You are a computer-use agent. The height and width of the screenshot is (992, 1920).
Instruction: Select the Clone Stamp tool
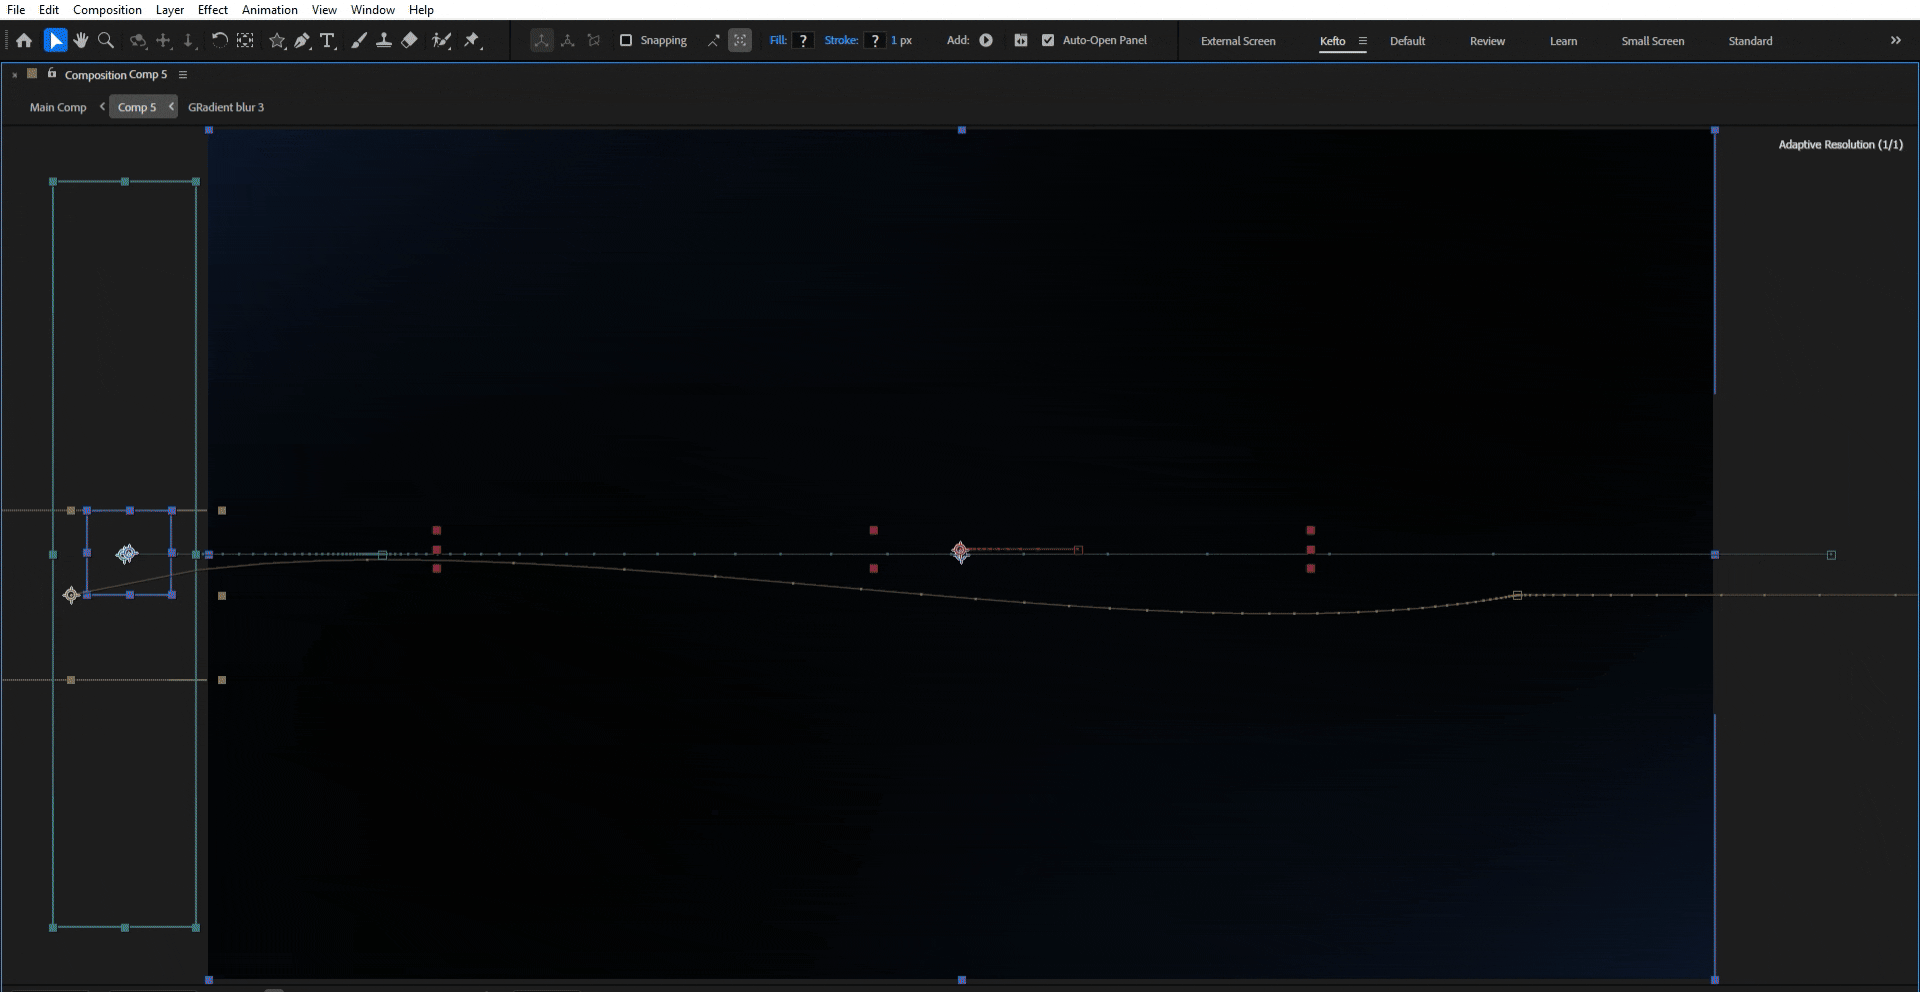tap(383, 41)
